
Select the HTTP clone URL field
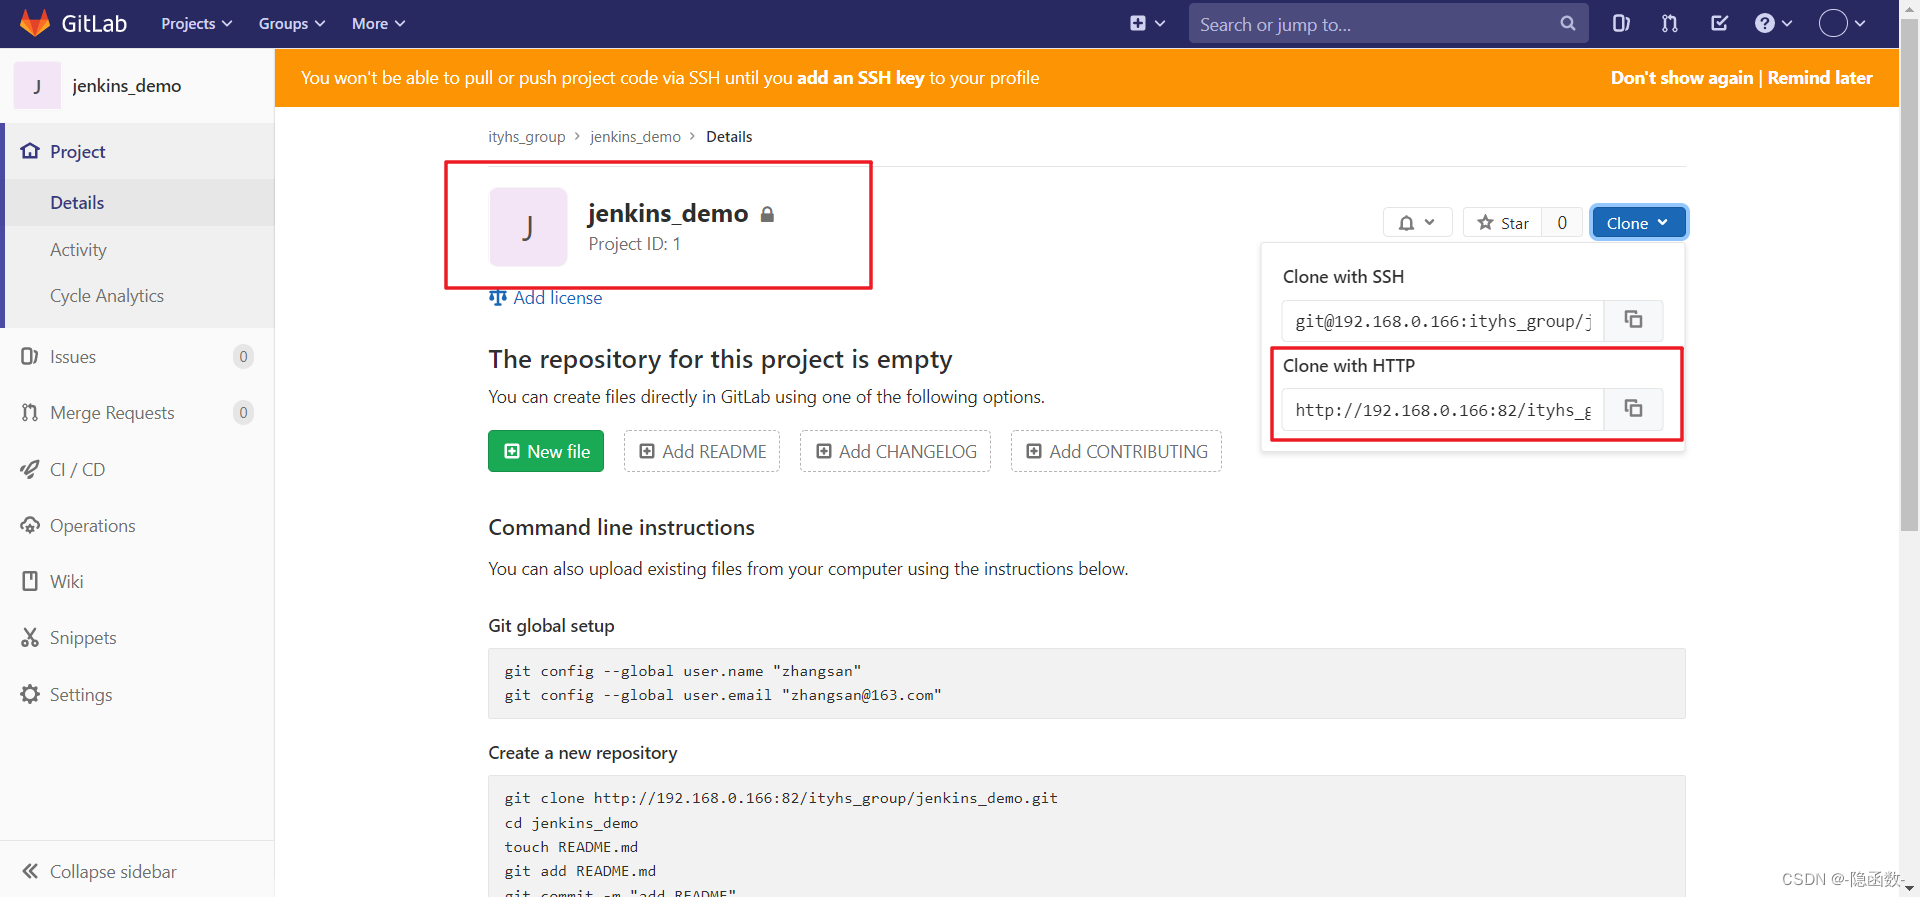click(x=1443, y=410)
